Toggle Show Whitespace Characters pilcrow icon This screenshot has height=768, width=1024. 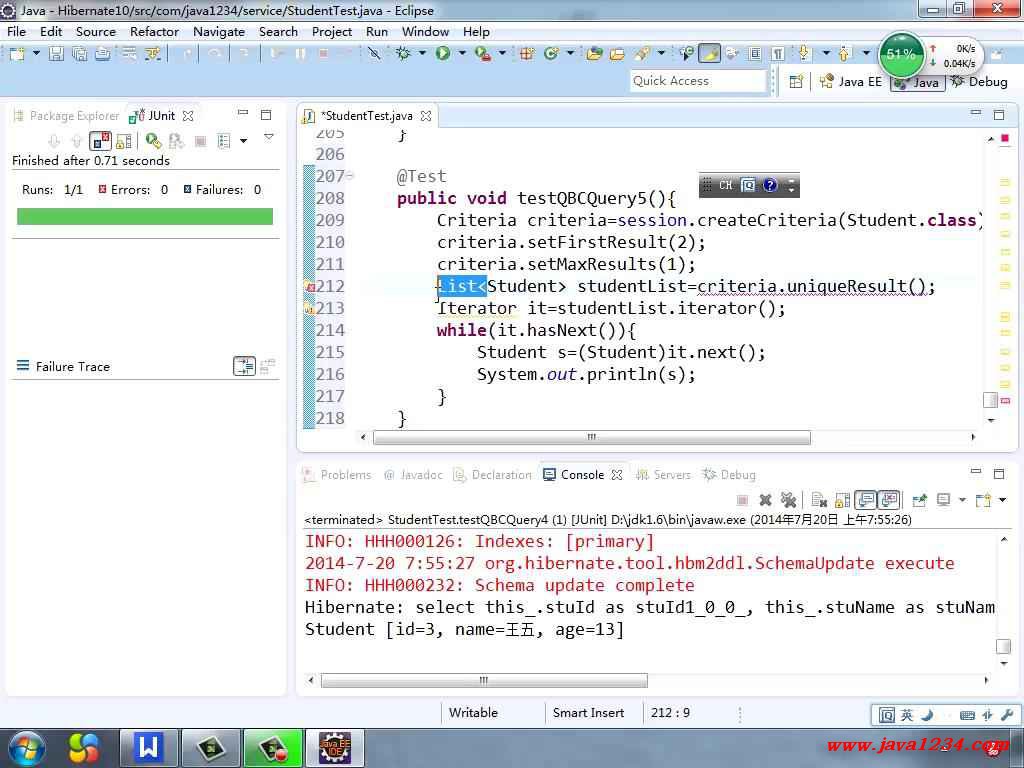tap(778, 54)
